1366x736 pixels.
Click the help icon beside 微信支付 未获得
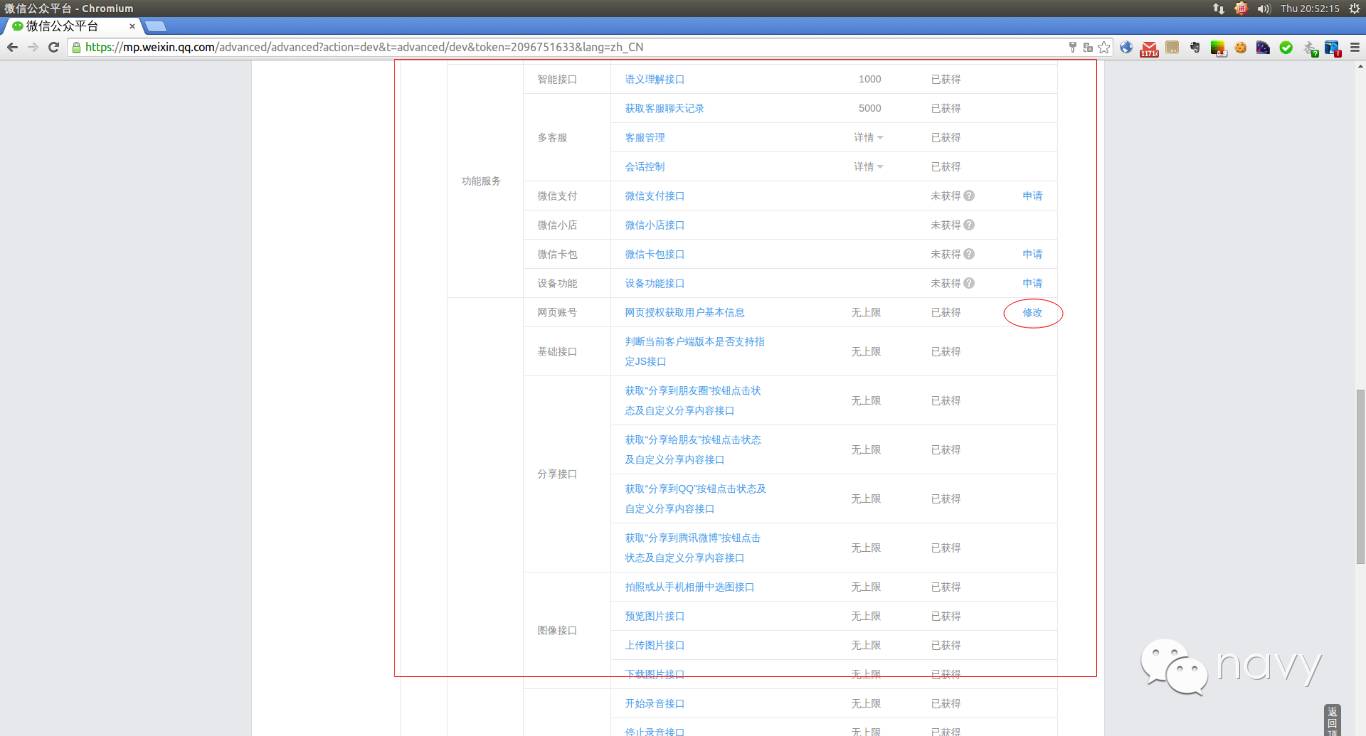point(969,196)
